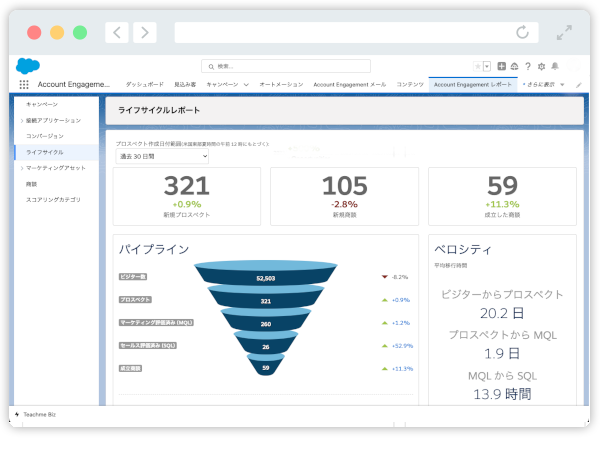Image resolution: width=600 pixels, height=449 pixels.
Task: Click the 1.9 日 velocity value
Action: [502, 354]
